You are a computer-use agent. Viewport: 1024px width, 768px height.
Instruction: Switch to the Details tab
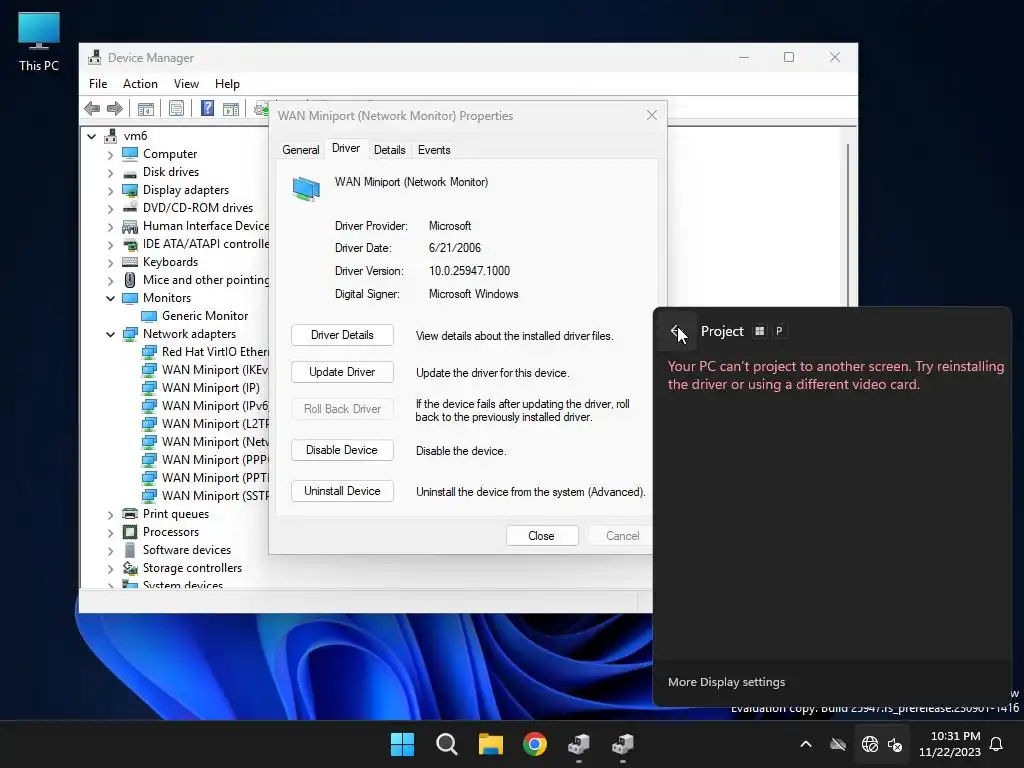pos(389,150)
